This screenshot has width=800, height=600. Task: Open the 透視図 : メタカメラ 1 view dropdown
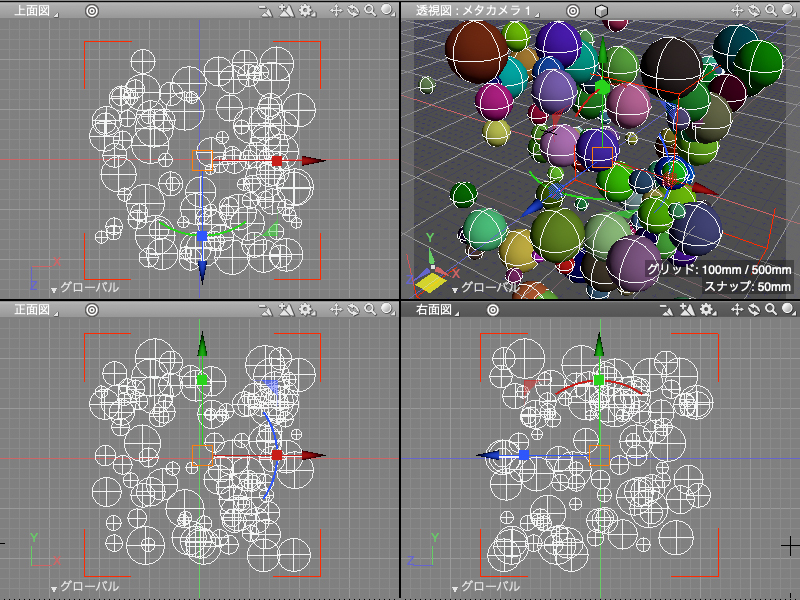[x=478, y=11]
